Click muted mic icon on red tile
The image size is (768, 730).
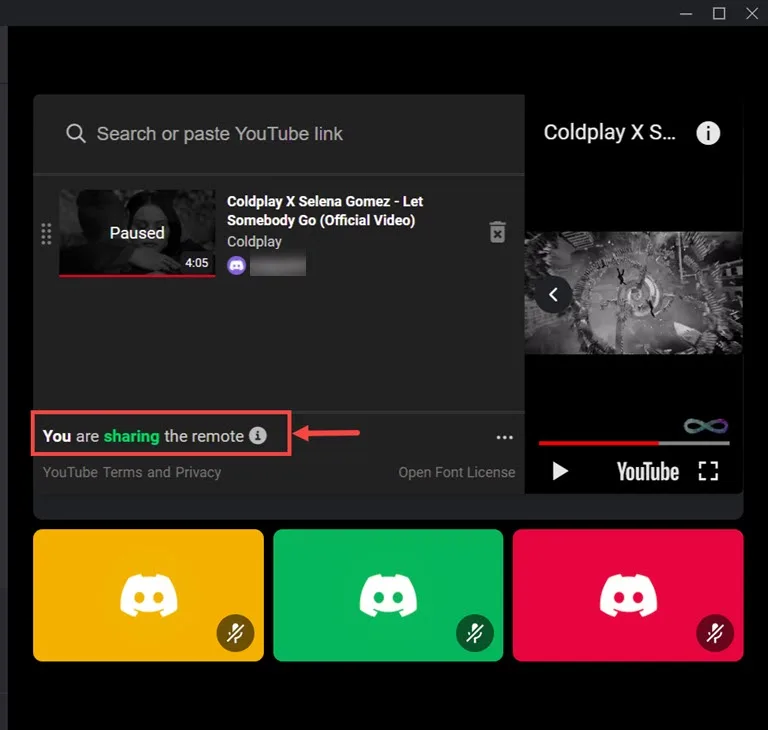coord(715,633)
